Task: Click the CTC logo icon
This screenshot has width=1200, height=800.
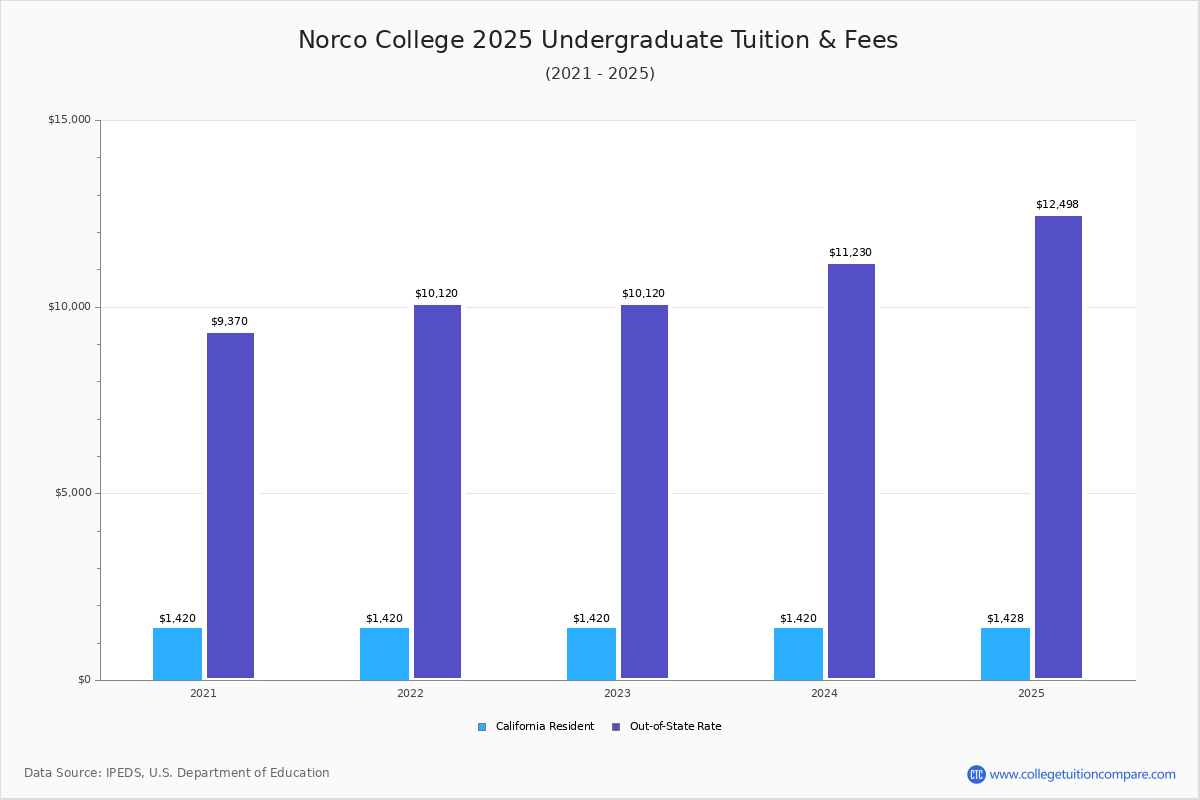Action: point(976,774)
